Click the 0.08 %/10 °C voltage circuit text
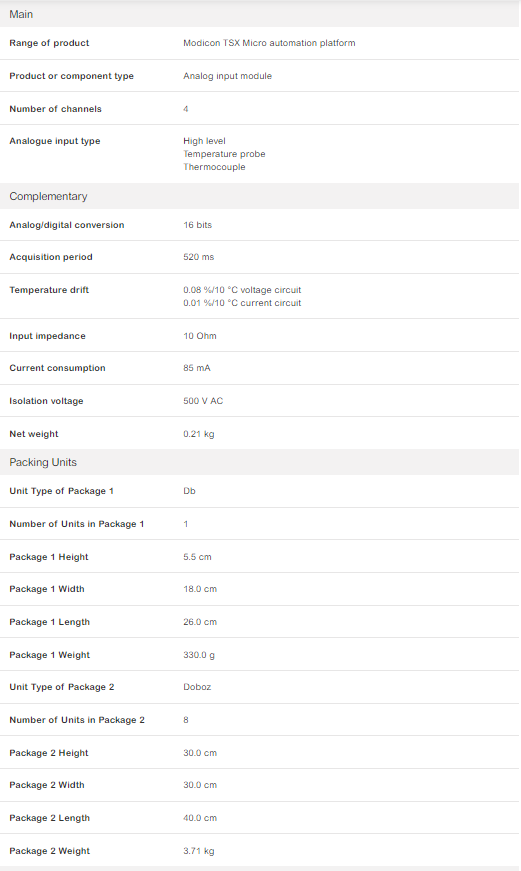The width and height of the screenshot is (521, 871). pos(242,290)
